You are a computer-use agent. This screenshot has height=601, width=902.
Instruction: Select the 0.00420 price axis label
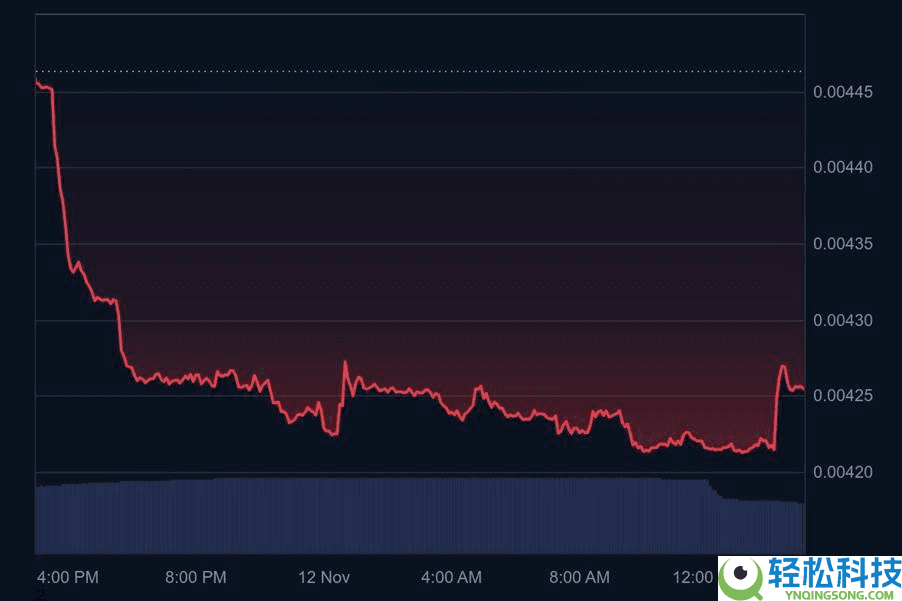point(843,472)
